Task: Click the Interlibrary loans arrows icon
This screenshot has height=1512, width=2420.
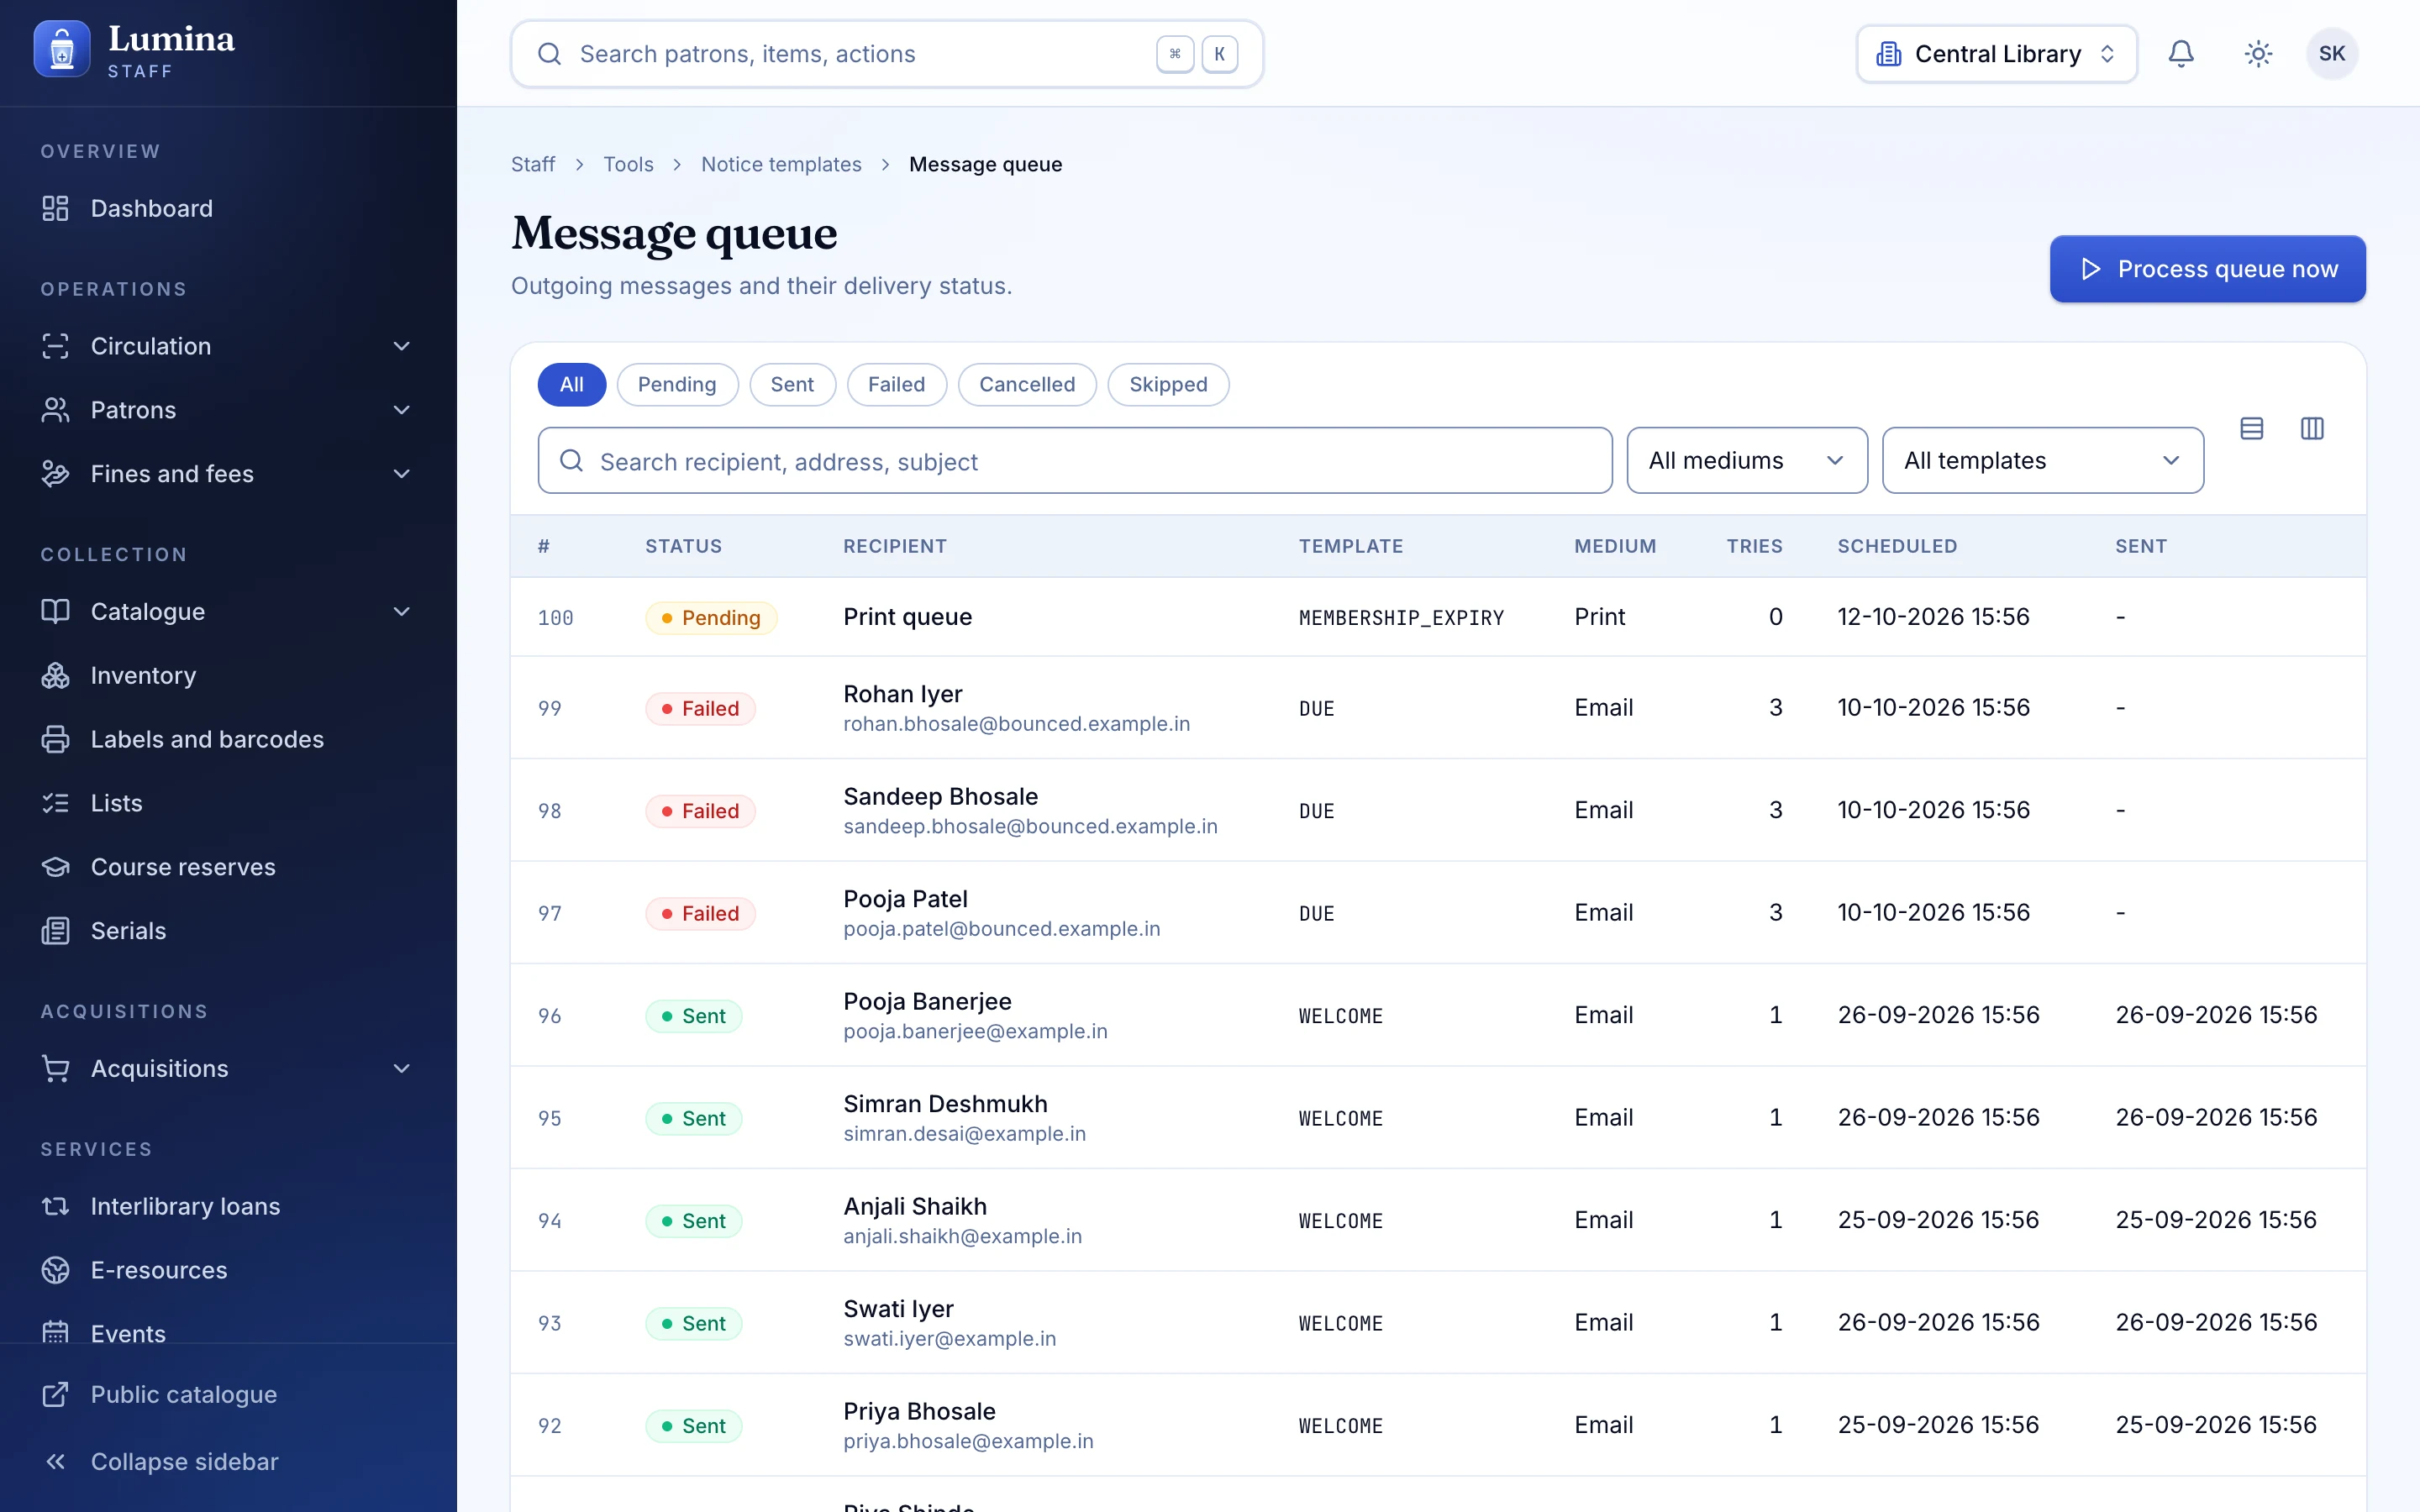Action: [55, 1206]
